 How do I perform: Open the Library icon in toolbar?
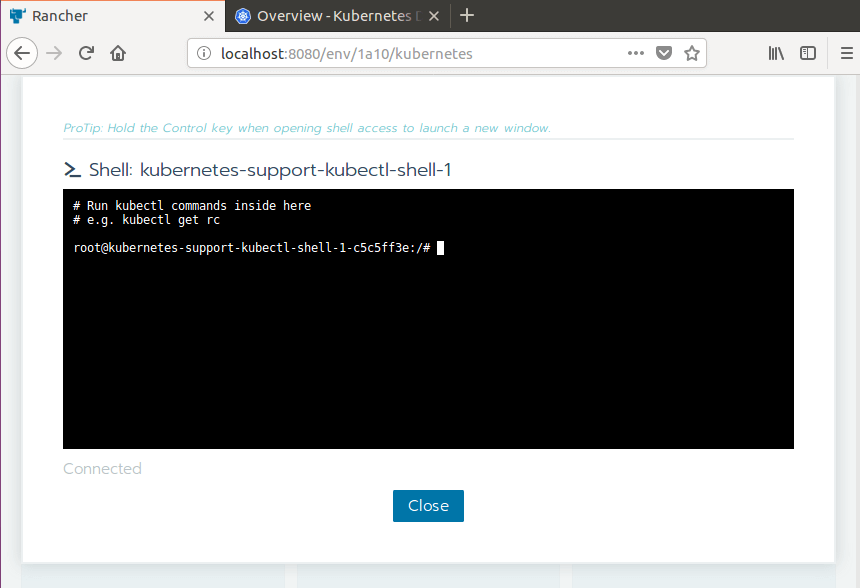tap(776, 53)
